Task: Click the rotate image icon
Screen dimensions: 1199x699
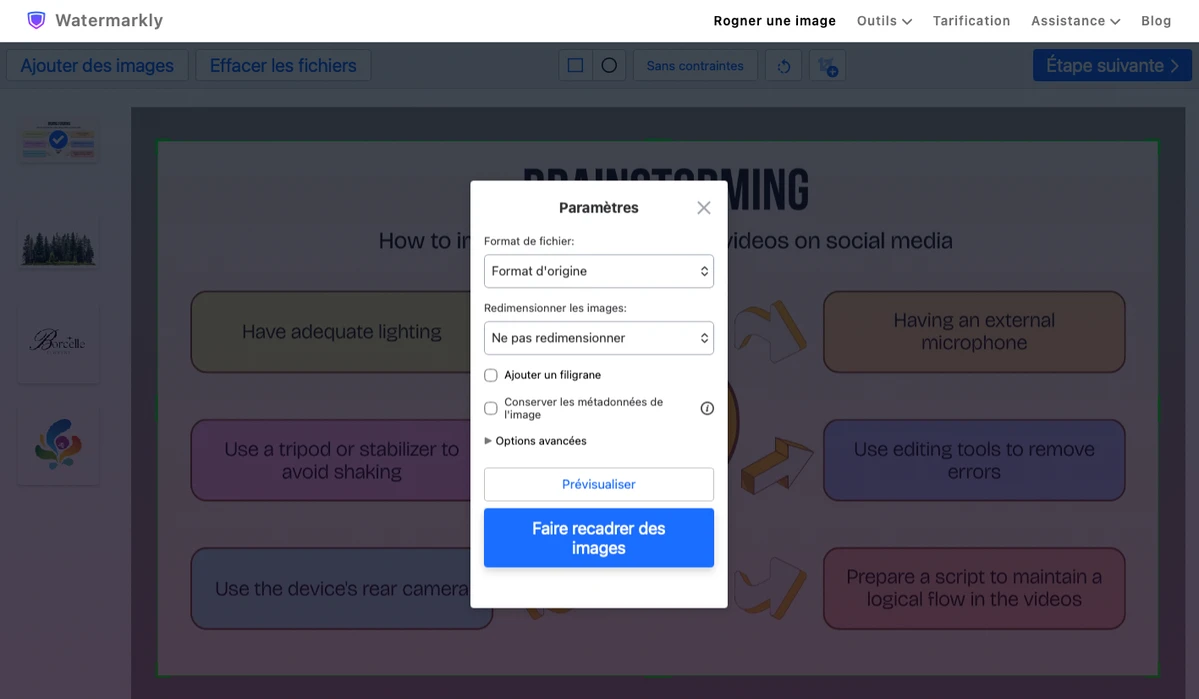Action: pos(784,66)
